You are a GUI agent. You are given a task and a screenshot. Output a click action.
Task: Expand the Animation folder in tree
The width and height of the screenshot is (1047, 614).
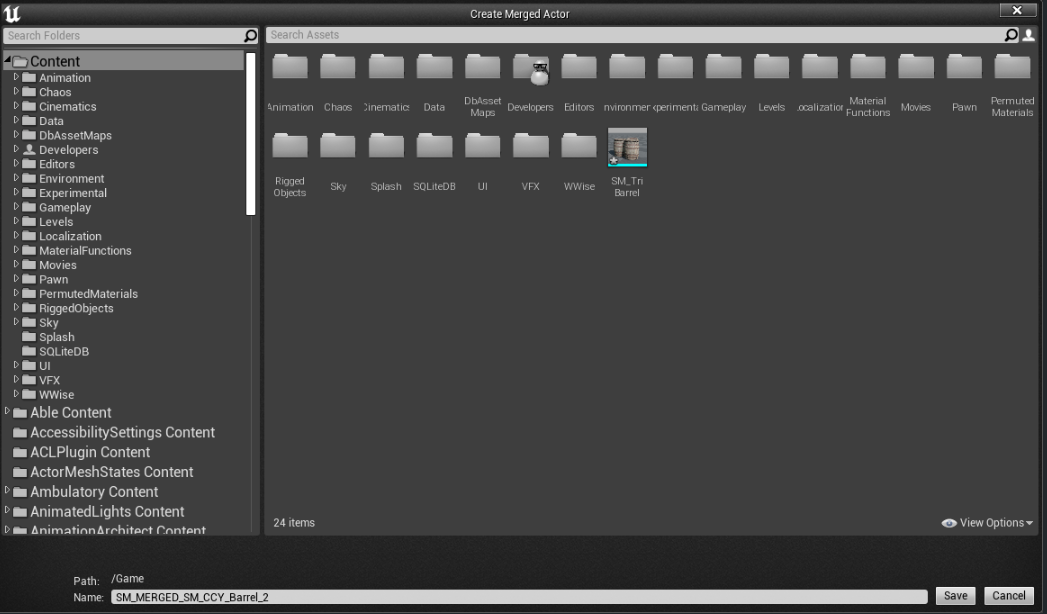16,77
